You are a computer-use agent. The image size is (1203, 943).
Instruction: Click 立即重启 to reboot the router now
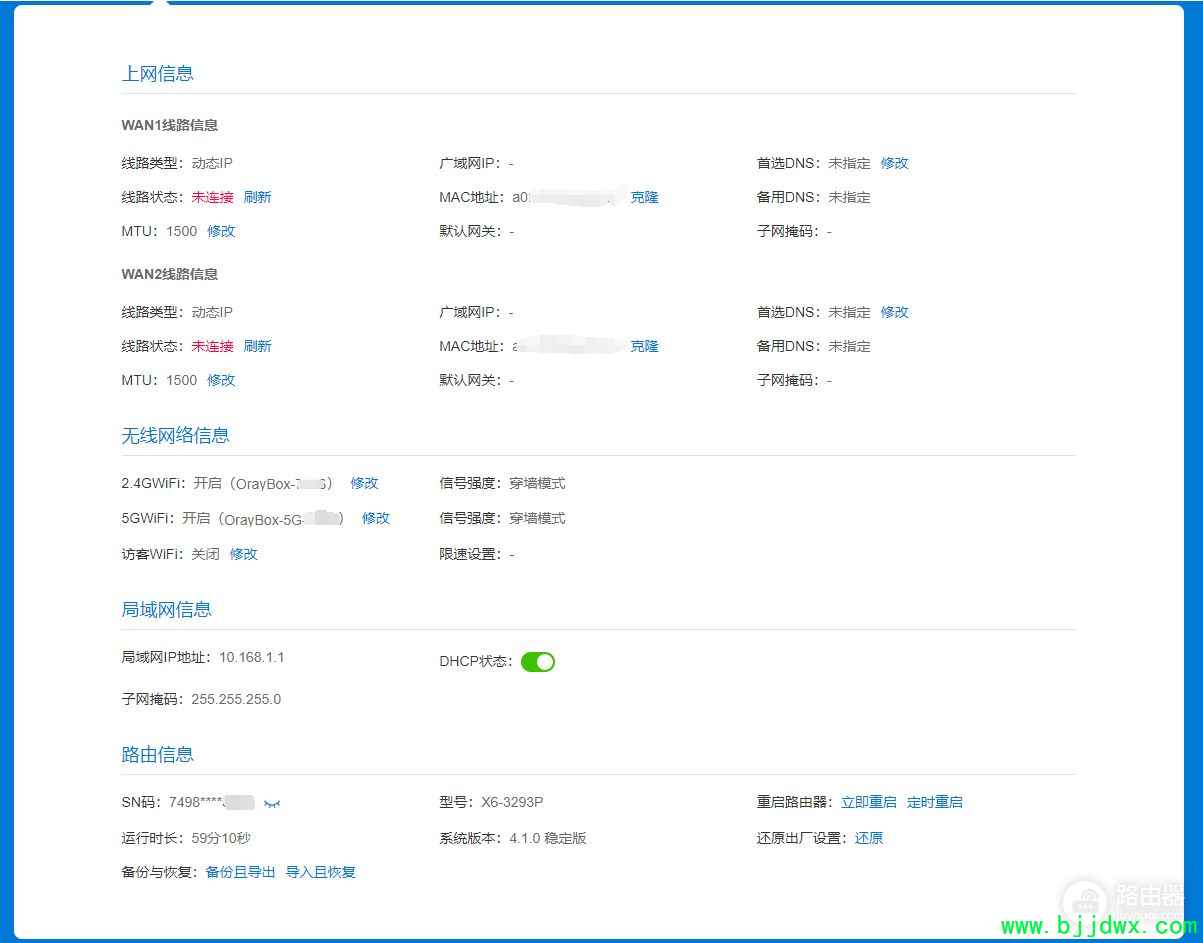point(869,802)
